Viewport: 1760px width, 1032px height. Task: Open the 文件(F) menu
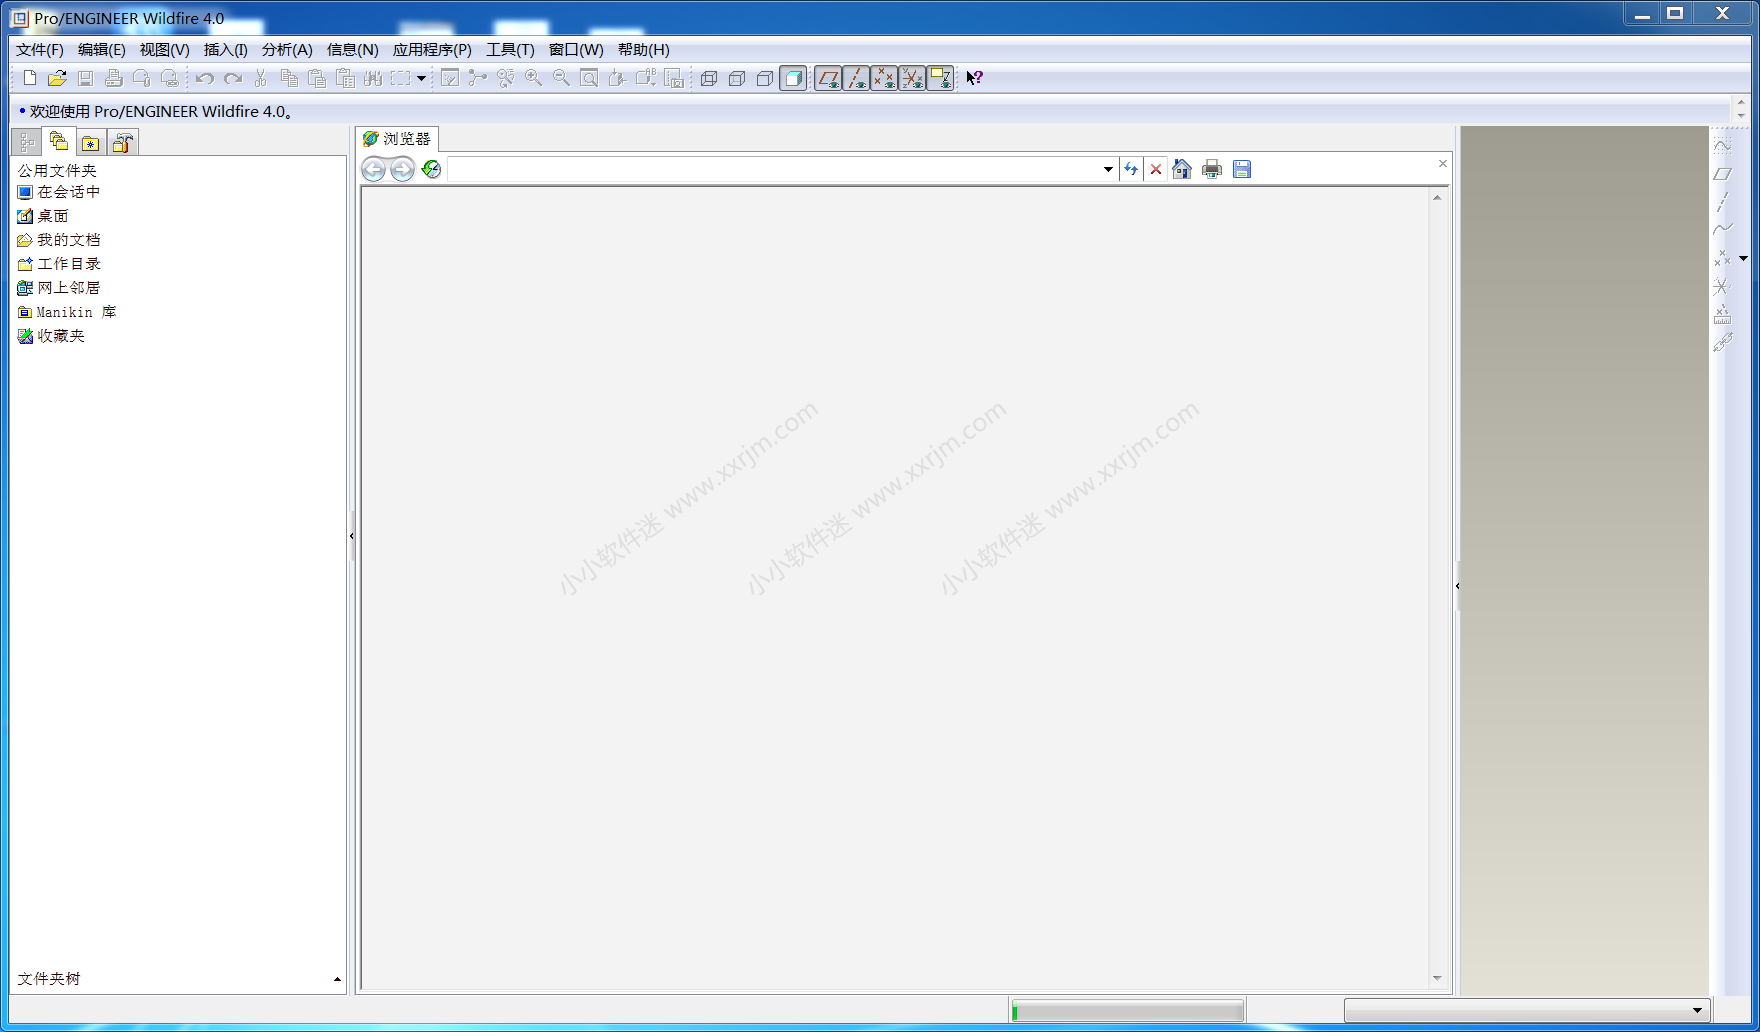pos(40,50)
